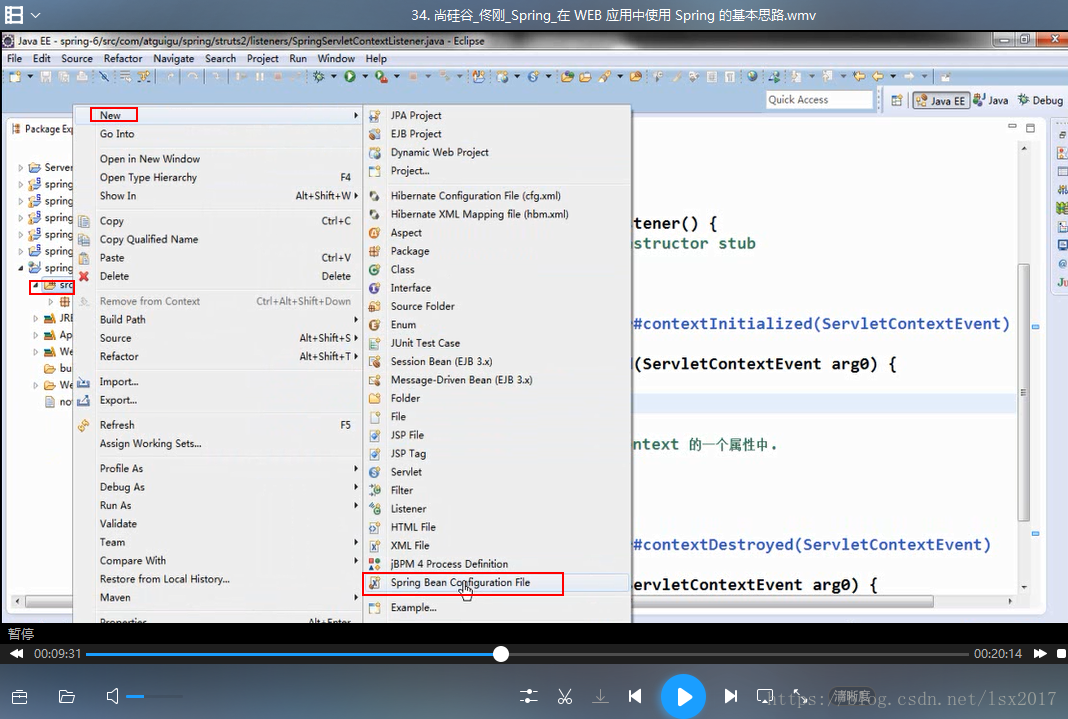1068x719 pixels.
Task: Skip to previous video track
Action: tap(635, 696)
